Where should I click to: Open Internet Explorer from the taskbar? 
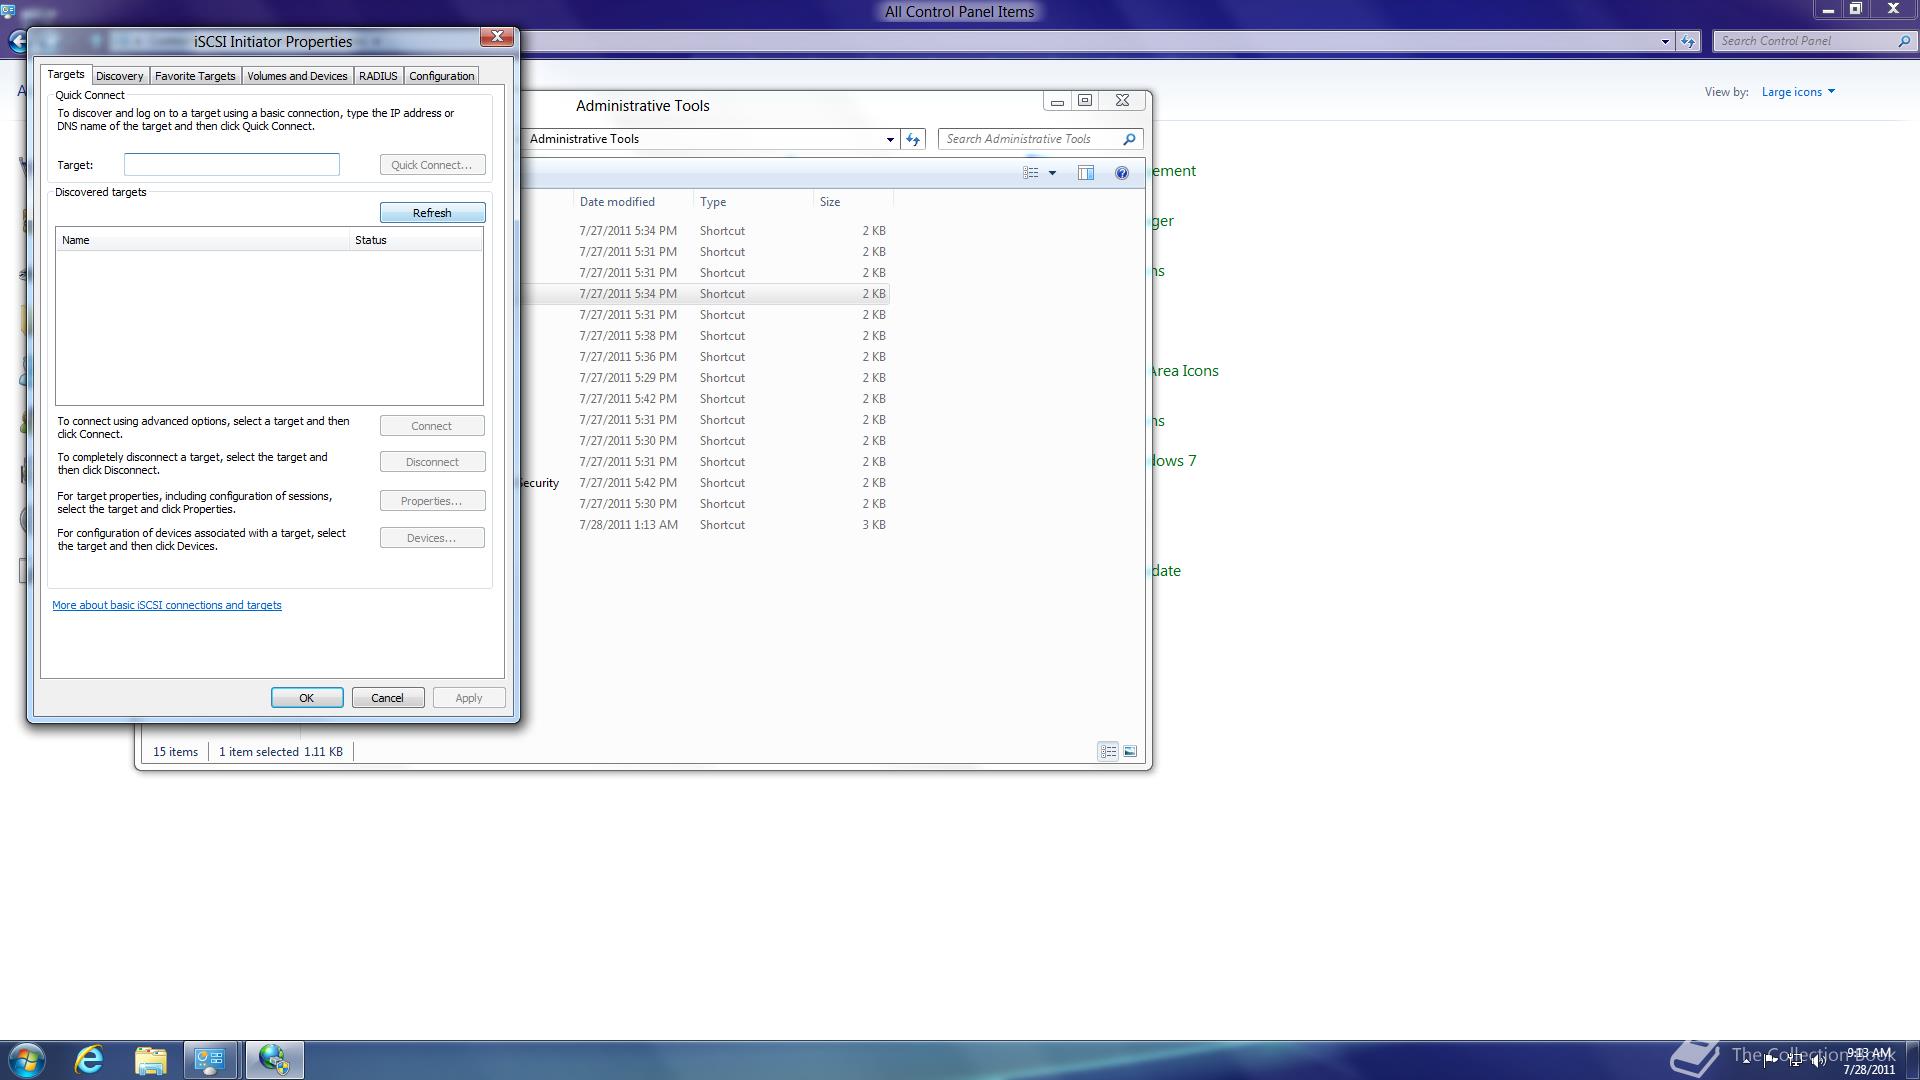tap(89, 1060)
